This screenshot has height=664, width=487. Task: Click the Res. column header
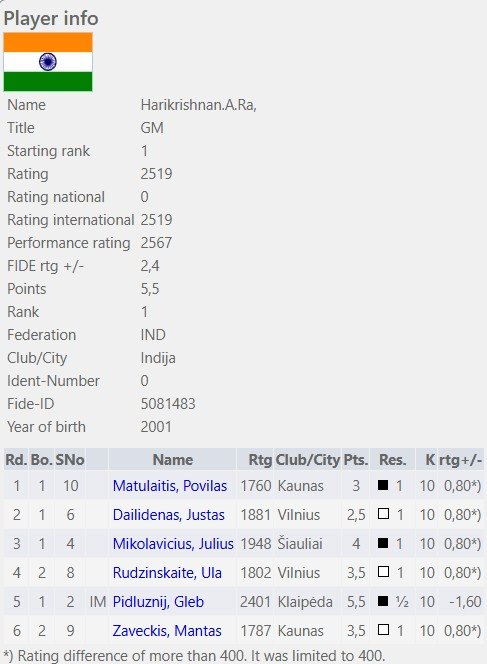393,459
